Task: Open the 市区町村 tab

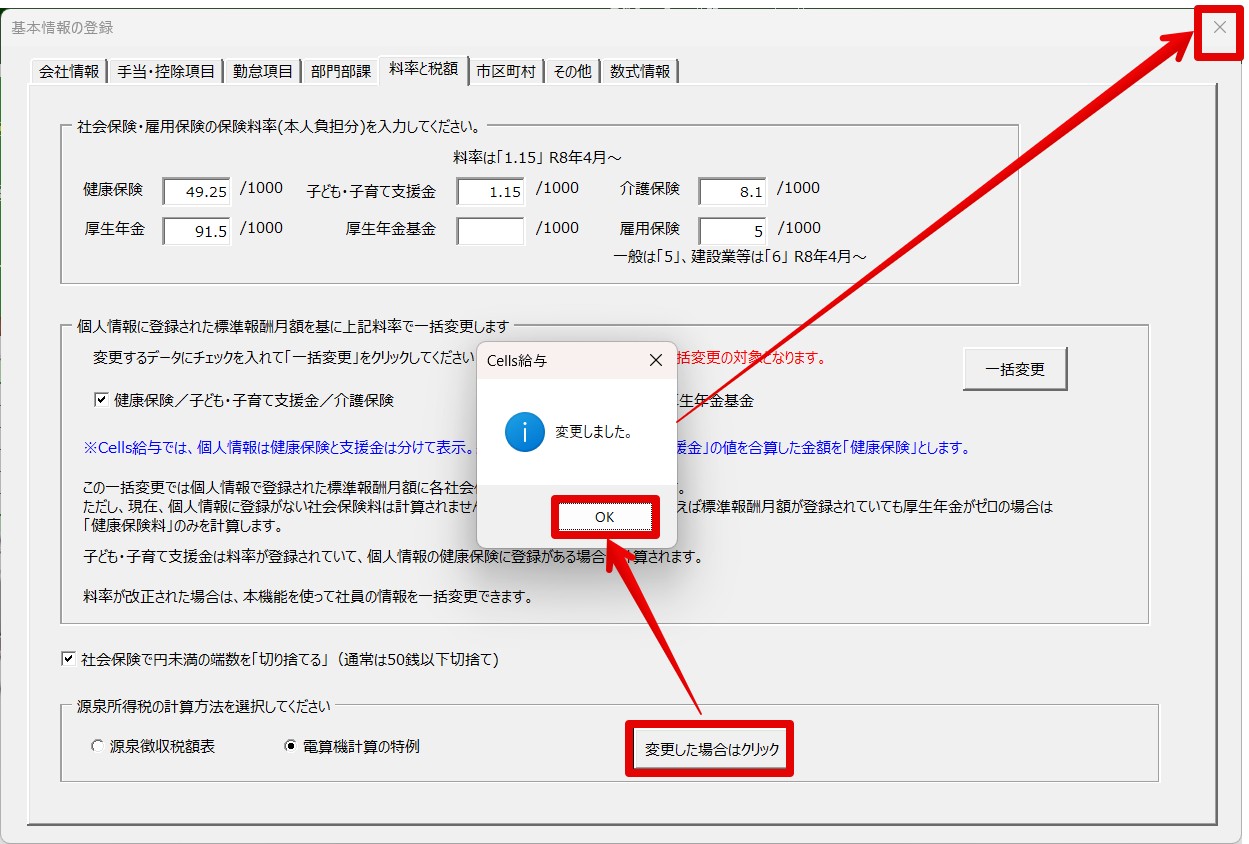Action: (x=506, y=71)
